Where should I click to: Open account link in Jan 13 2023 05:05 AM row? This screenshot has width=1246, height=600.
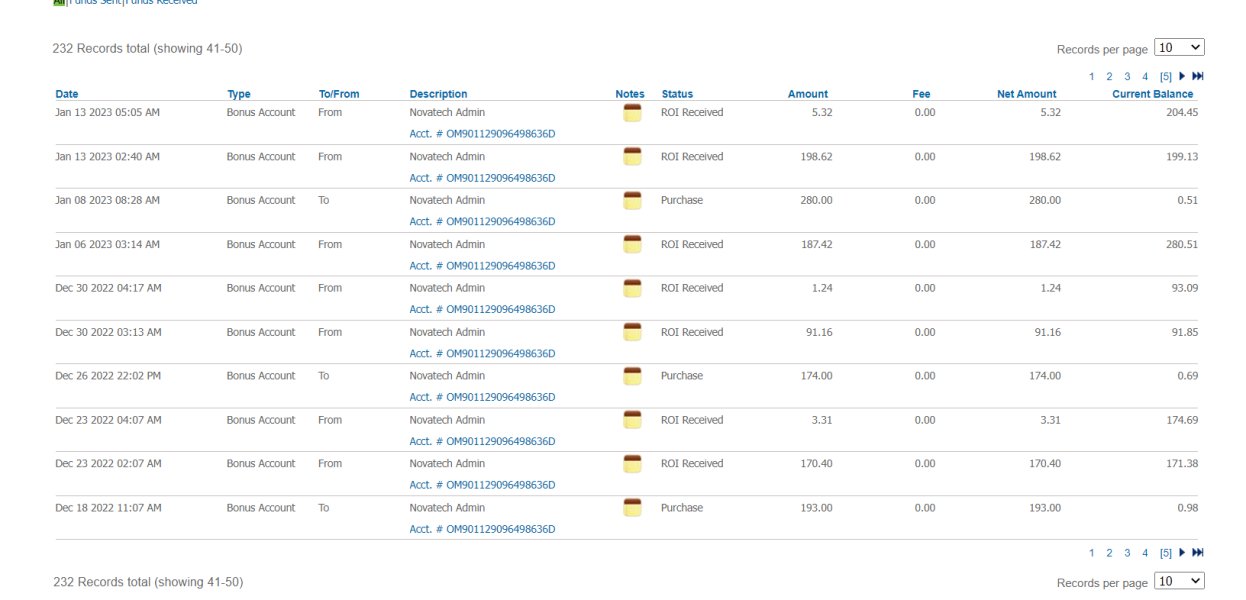pyautogui.click(x=482, y=134)
